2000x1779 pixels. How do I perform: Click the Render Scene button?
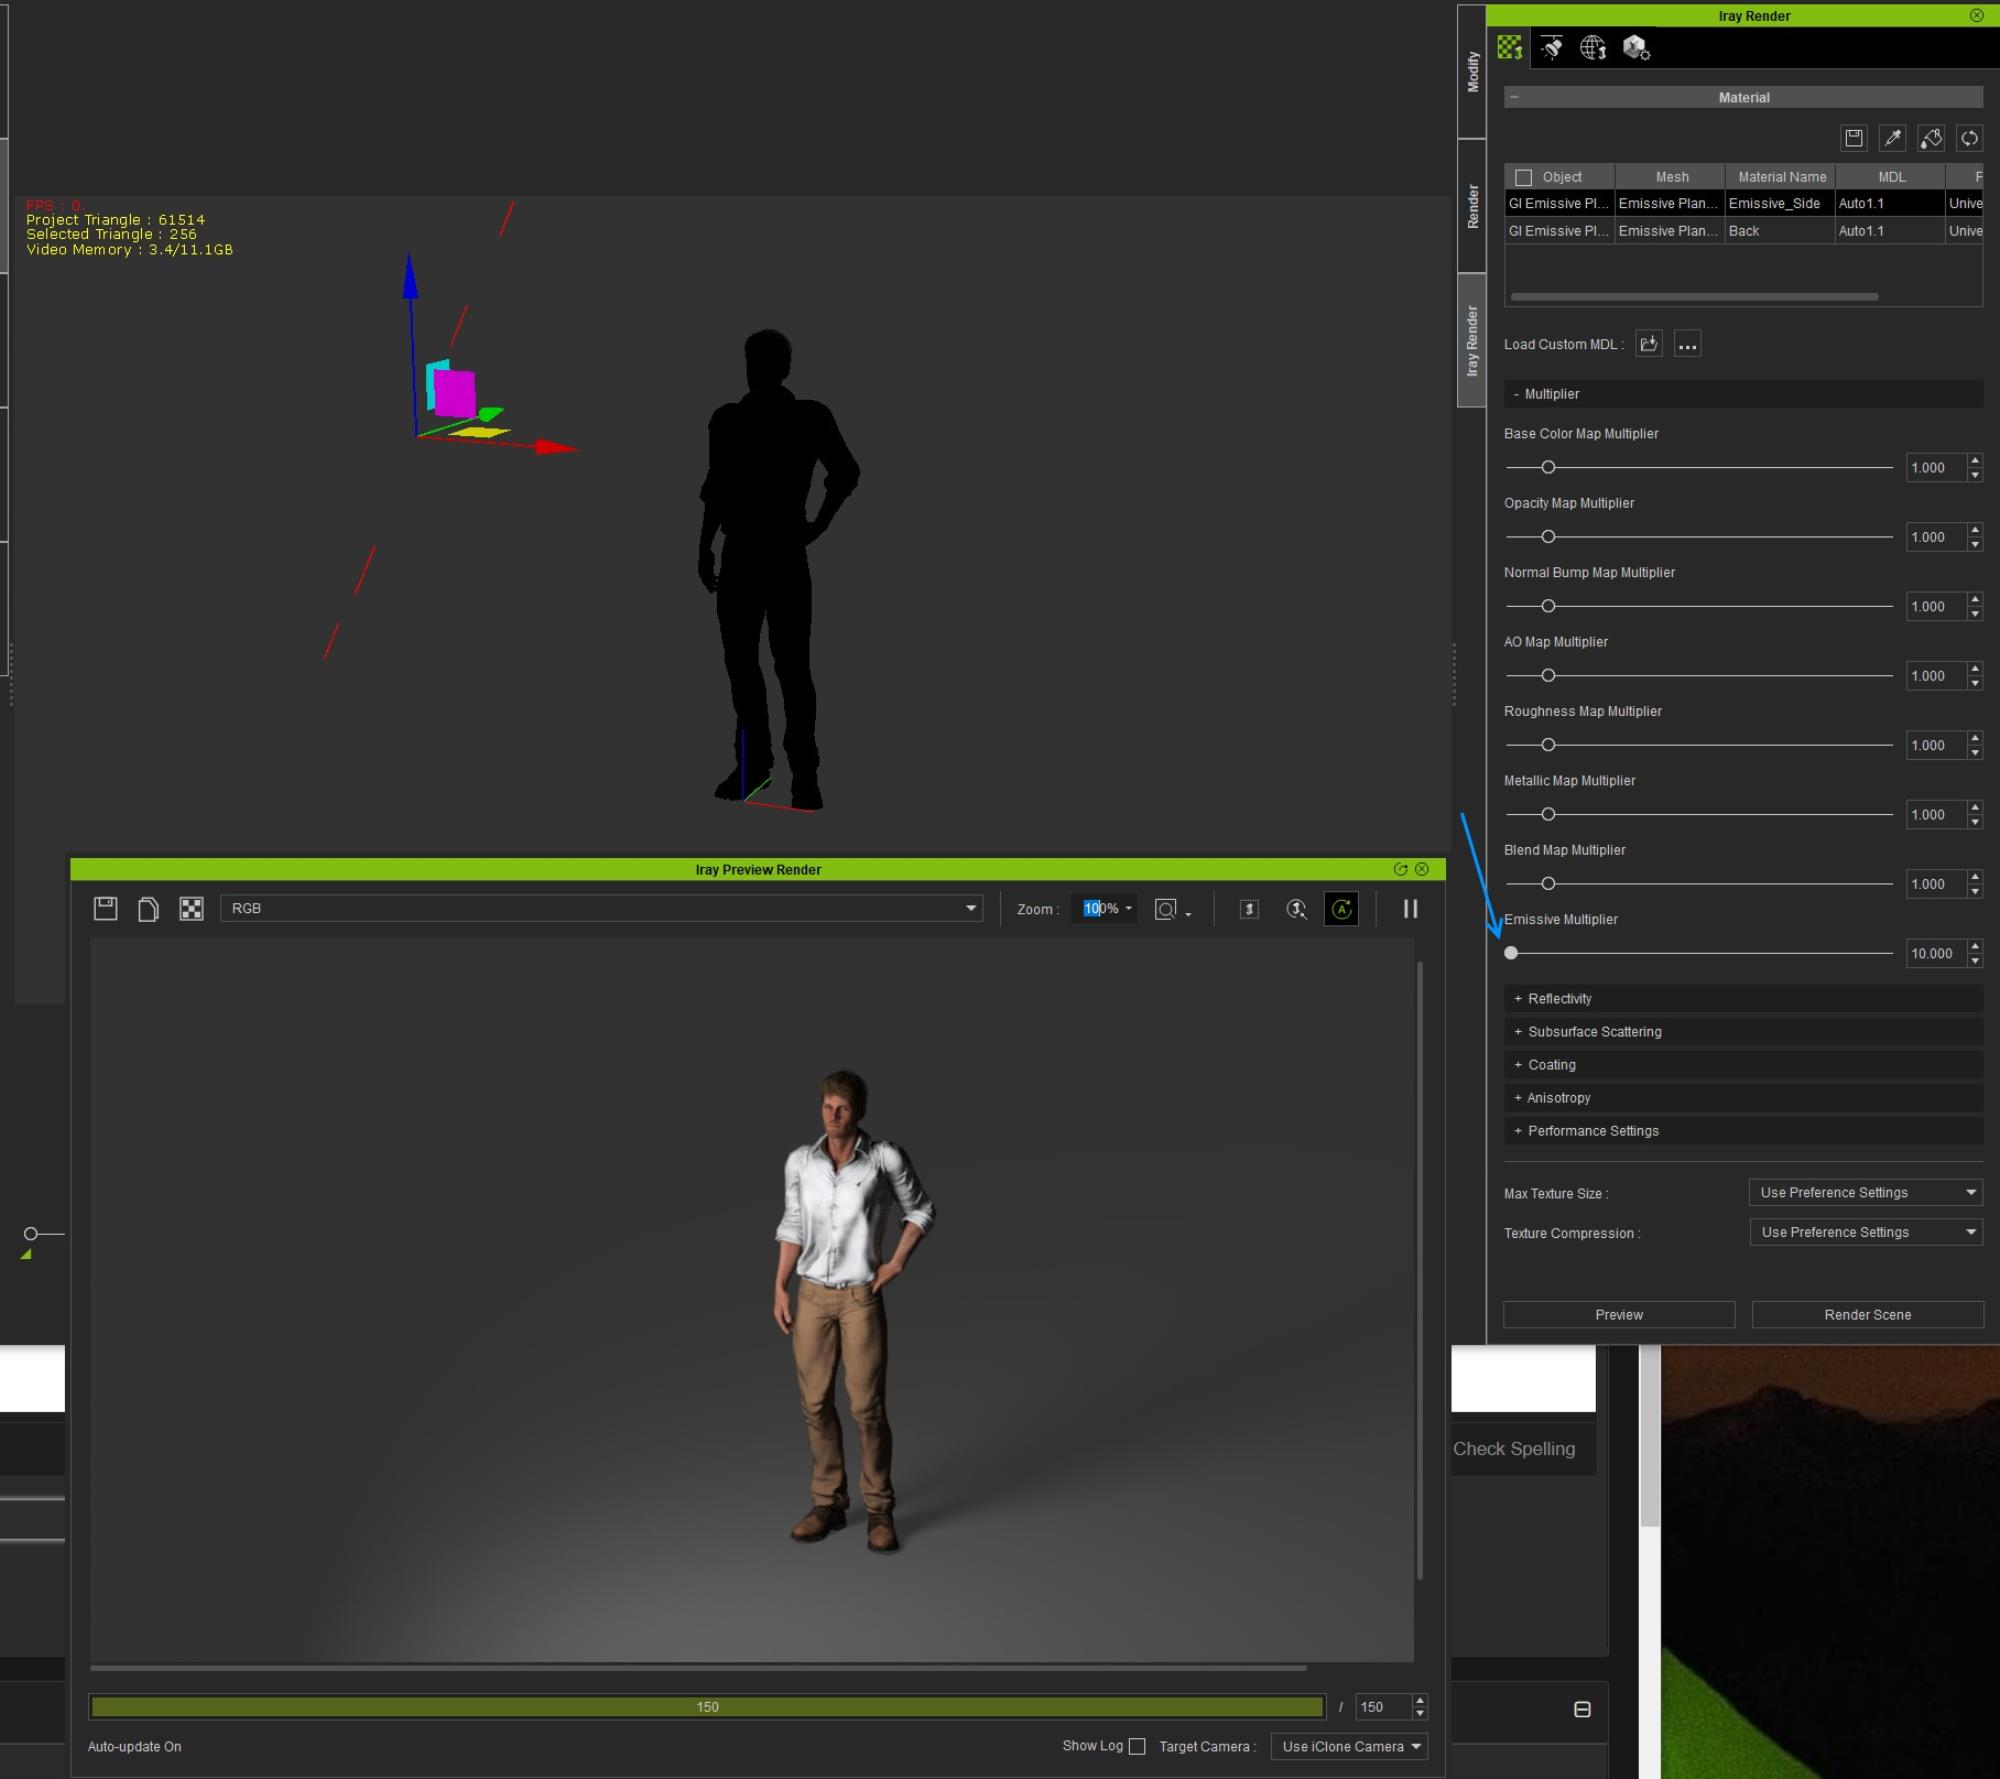[1867, 1314]
